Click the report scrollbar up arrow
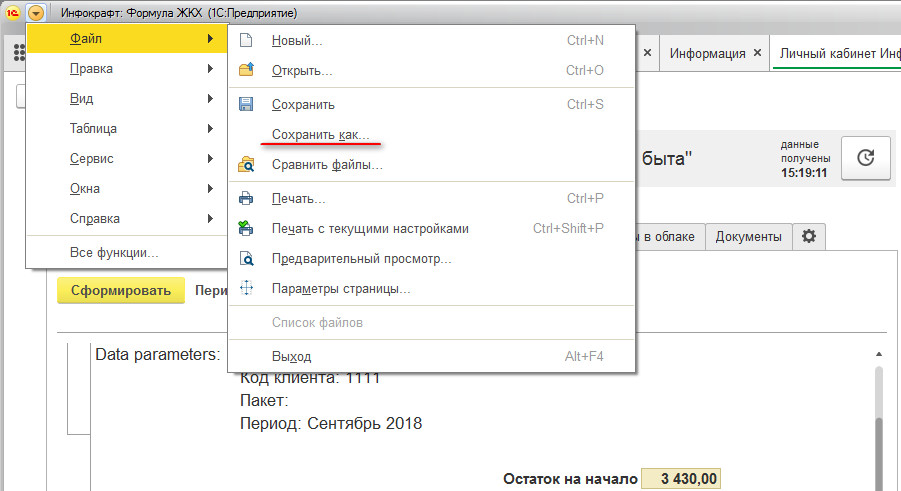 tap(879, 354)
